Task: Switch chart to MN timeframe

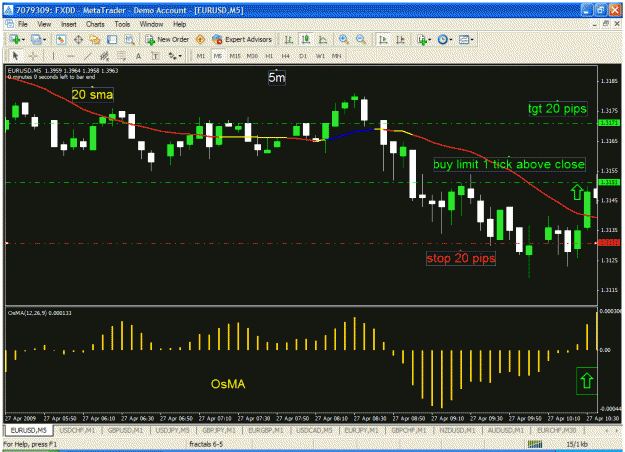Action: click(337, 56)
